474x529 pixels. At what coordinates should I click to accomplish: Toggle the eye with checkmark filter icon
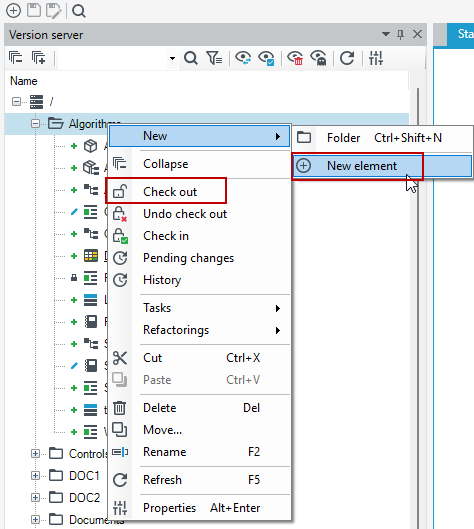pyautogui.click(x=266, y=58)
